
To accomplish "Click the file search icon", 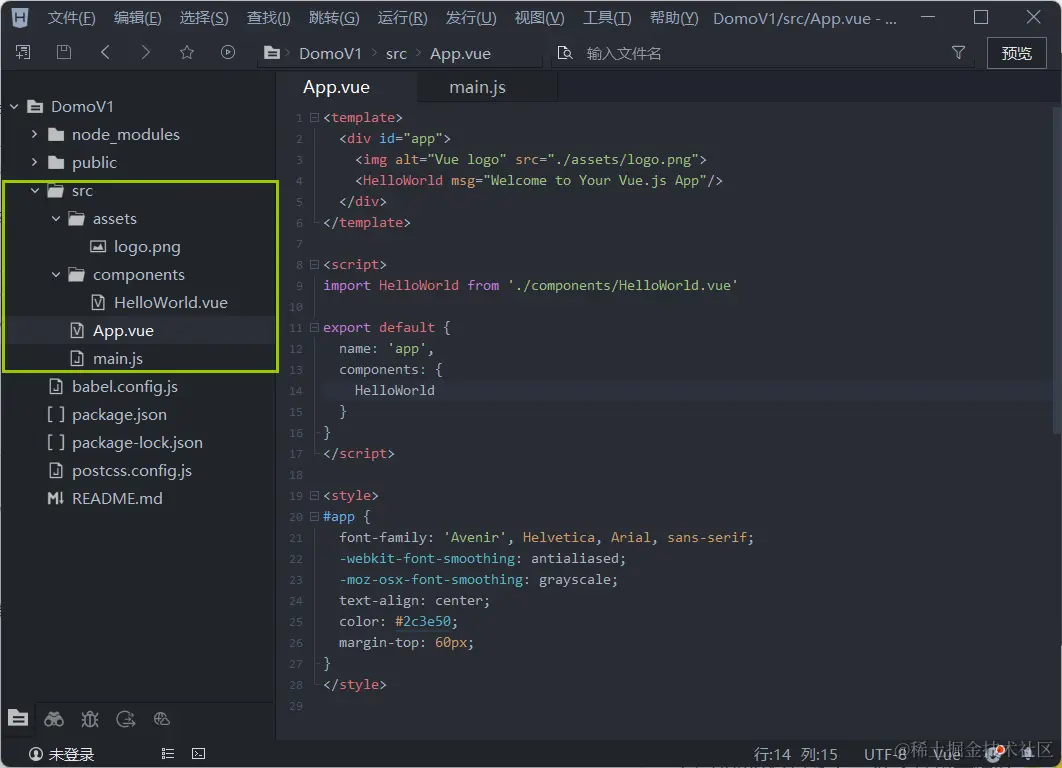I will coord(564,53).
